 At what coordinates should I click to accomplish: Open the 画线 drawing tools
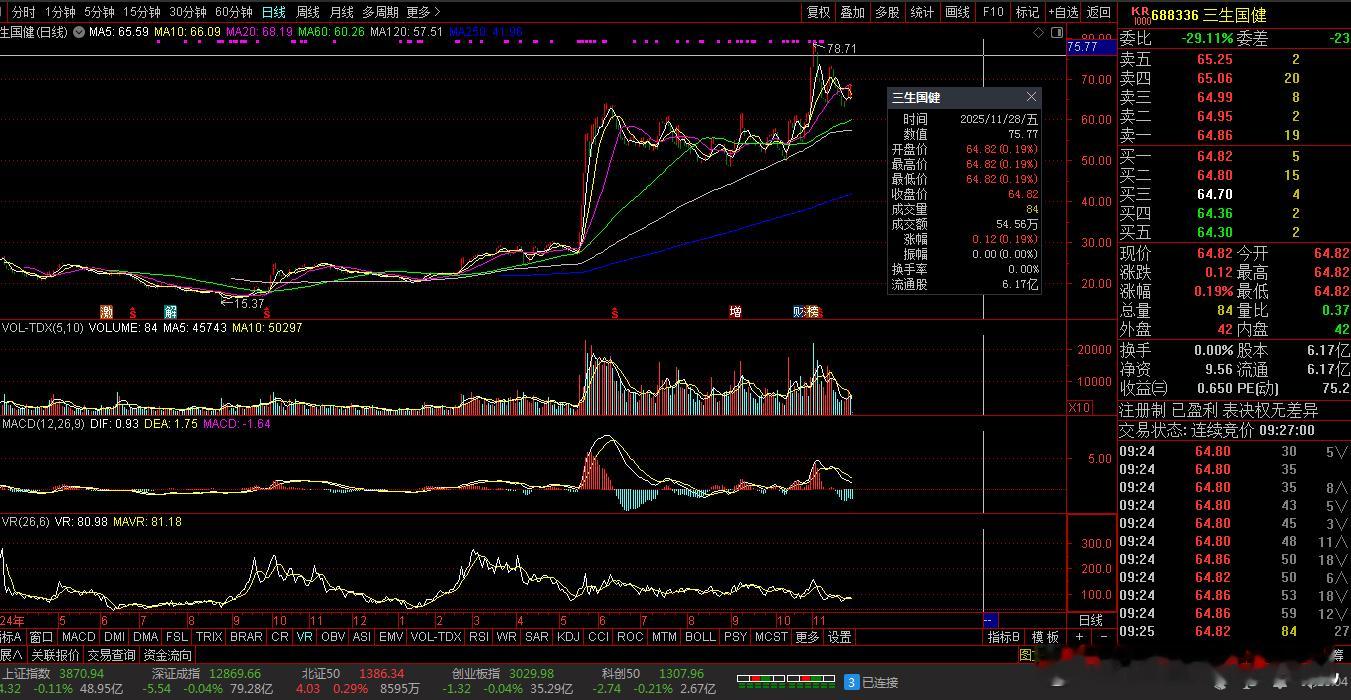coord(957,12)
